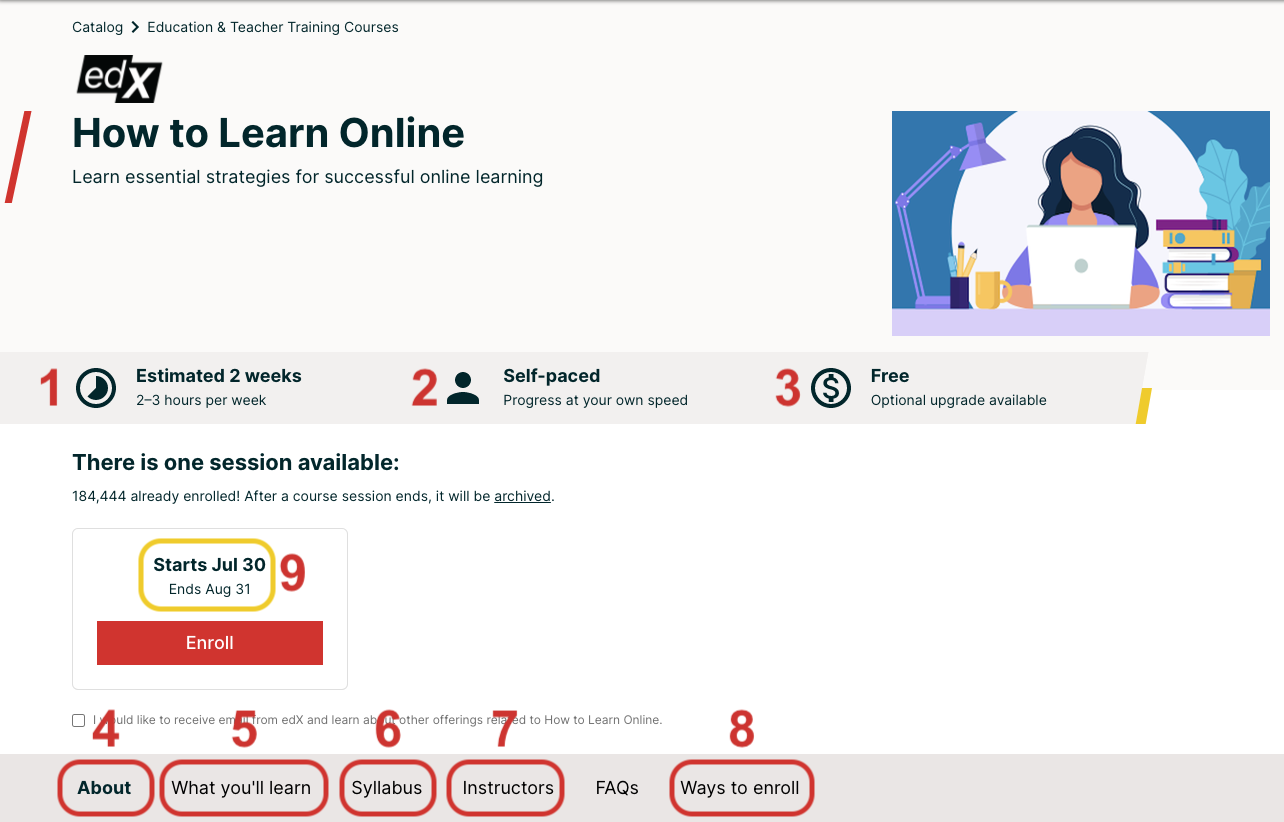Expand the FAQs section
Screen dimensions: 1284x822
point(617,788)
